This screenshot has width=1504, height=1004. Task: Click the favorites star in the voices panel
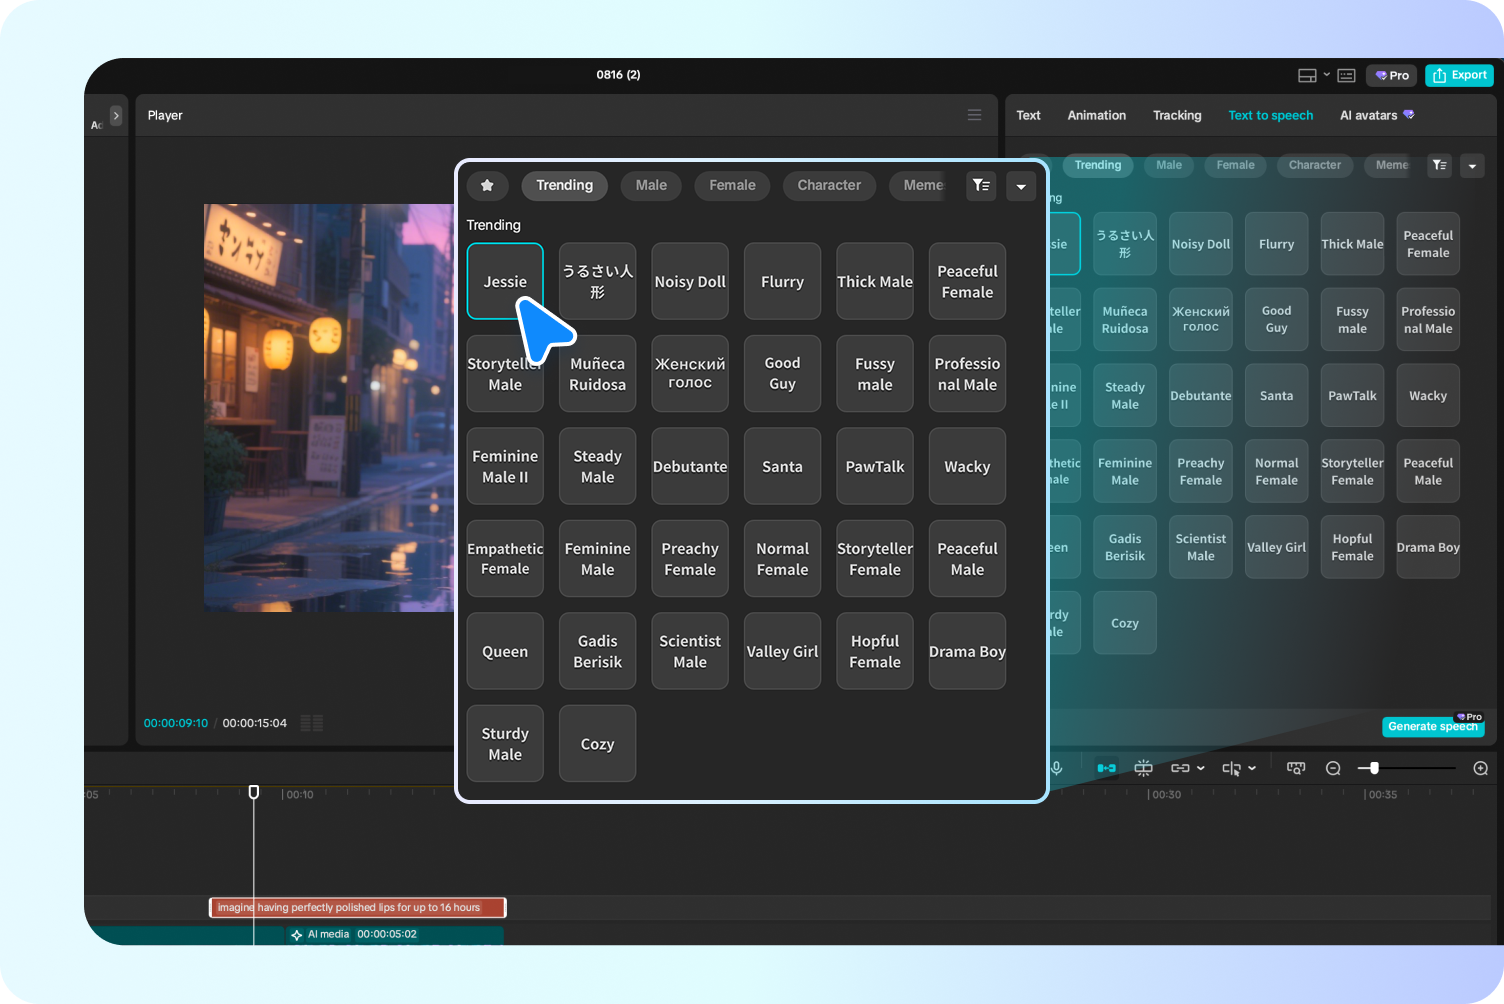[x=487, y=186]
